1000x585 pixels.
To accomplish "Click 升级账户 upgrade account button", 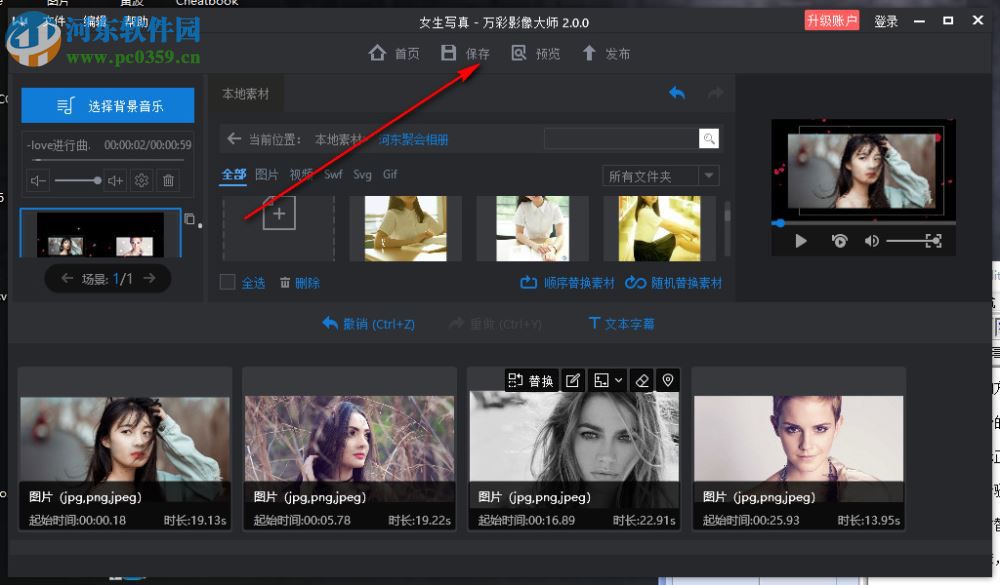I will [832, 20].
